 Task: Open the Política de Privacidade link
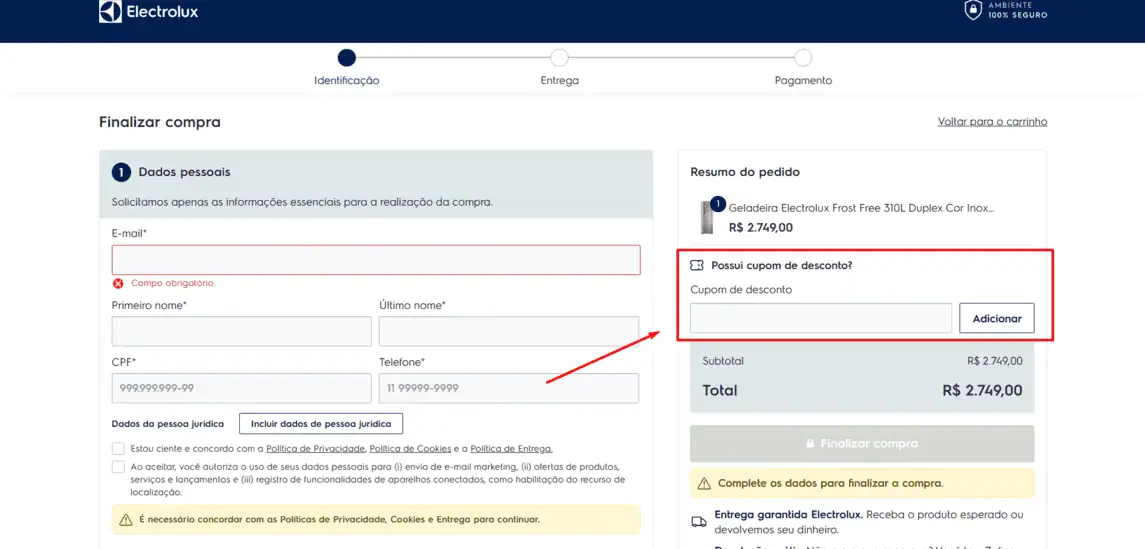[315, 449]
